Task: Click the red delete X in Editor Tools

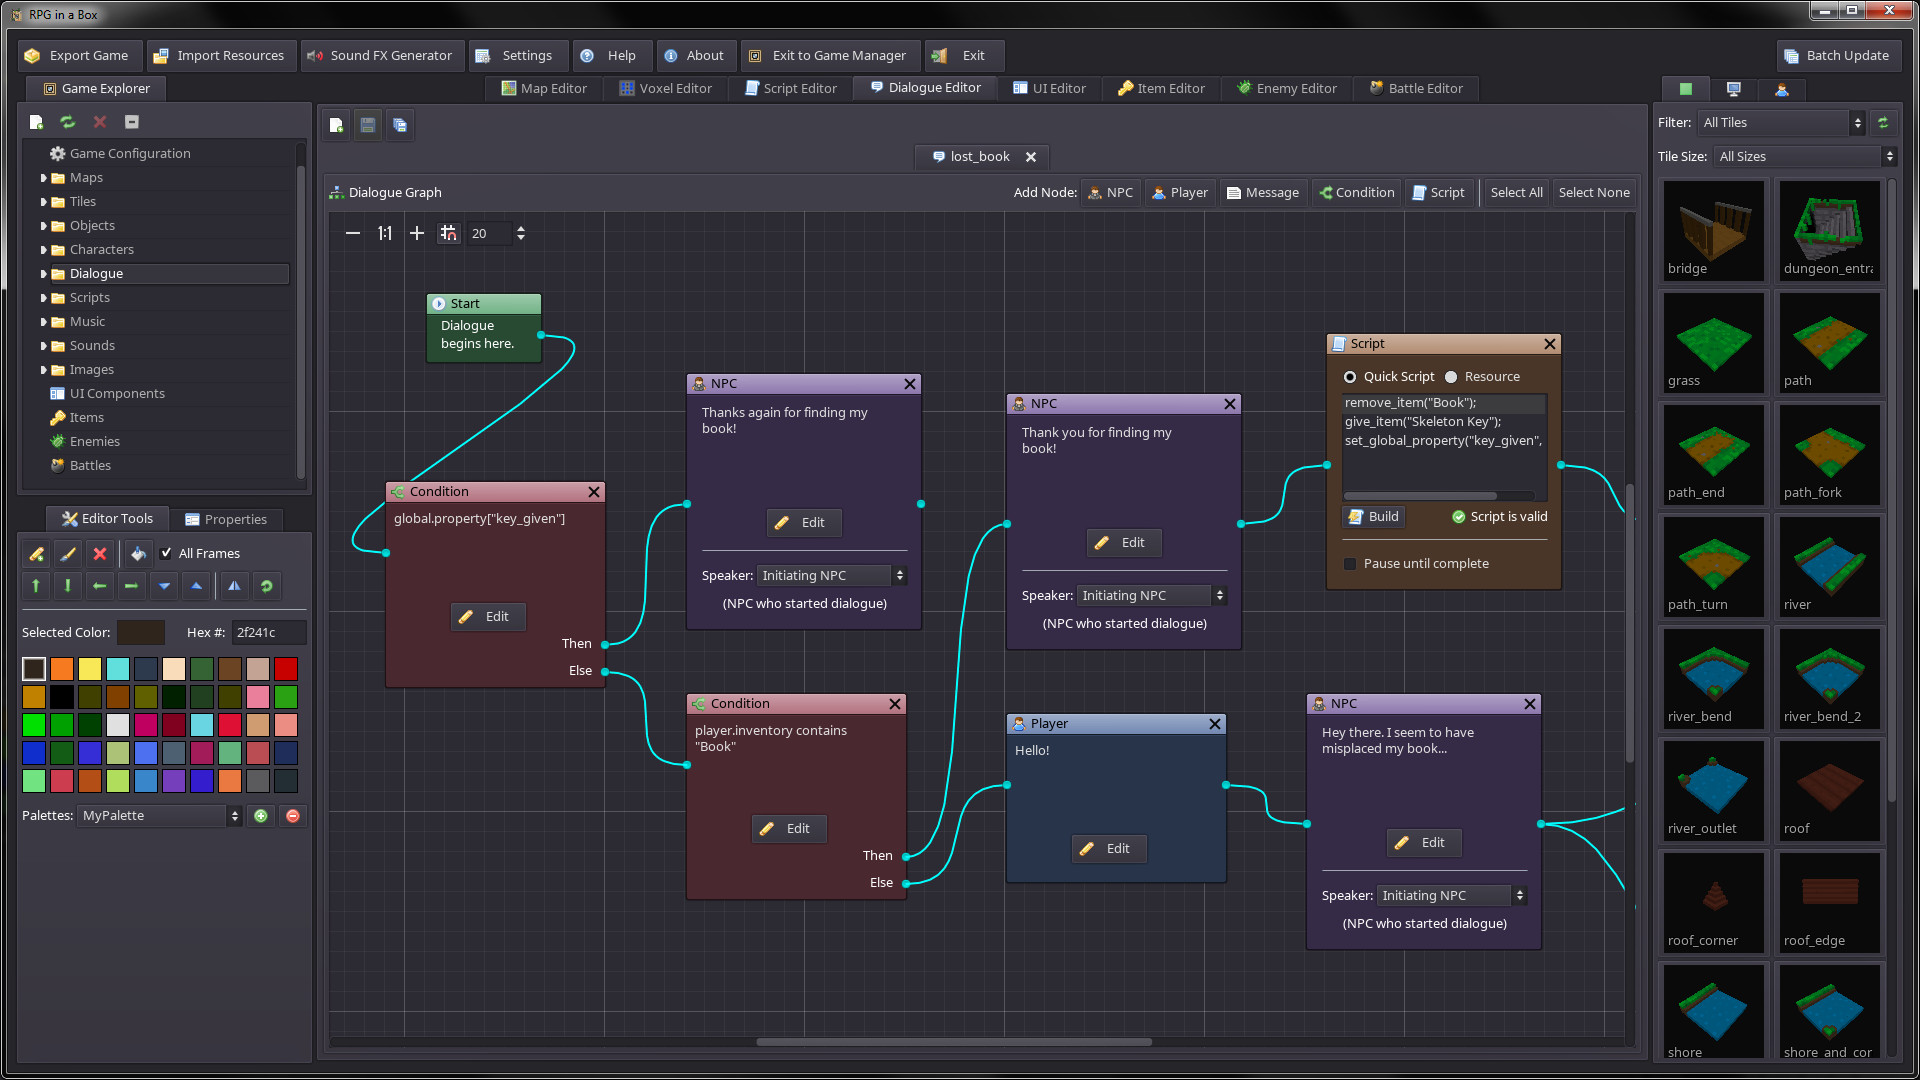Action: pos(100,553)
